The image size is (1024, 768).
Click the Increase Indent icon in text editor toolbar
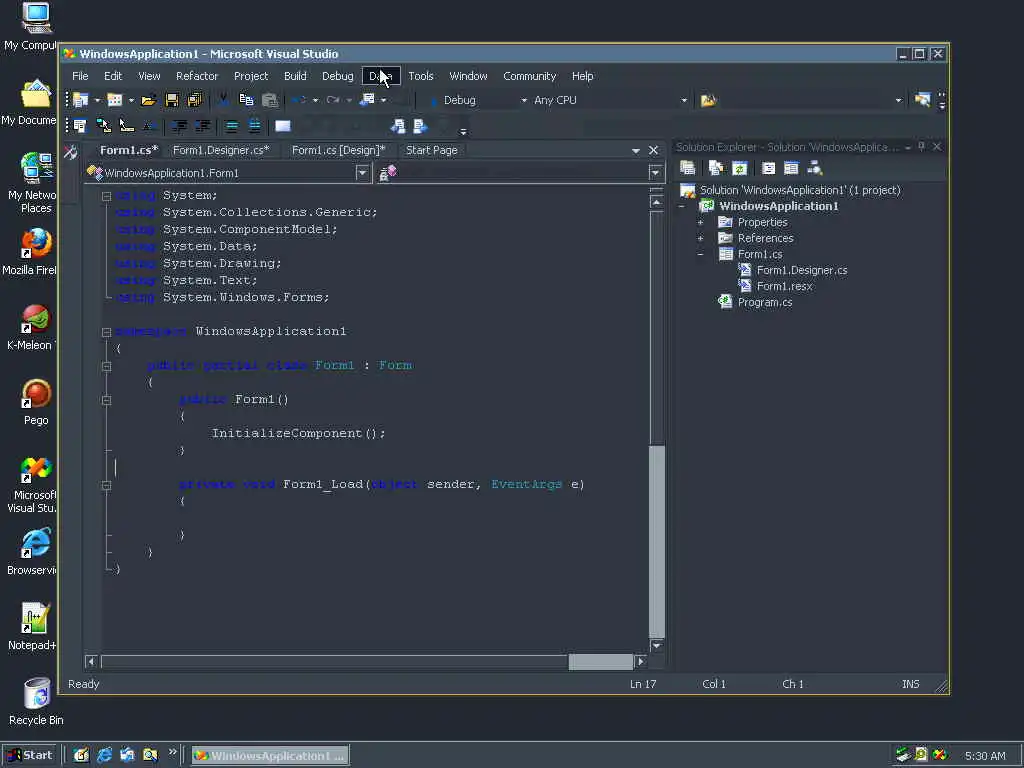(203, 126)
